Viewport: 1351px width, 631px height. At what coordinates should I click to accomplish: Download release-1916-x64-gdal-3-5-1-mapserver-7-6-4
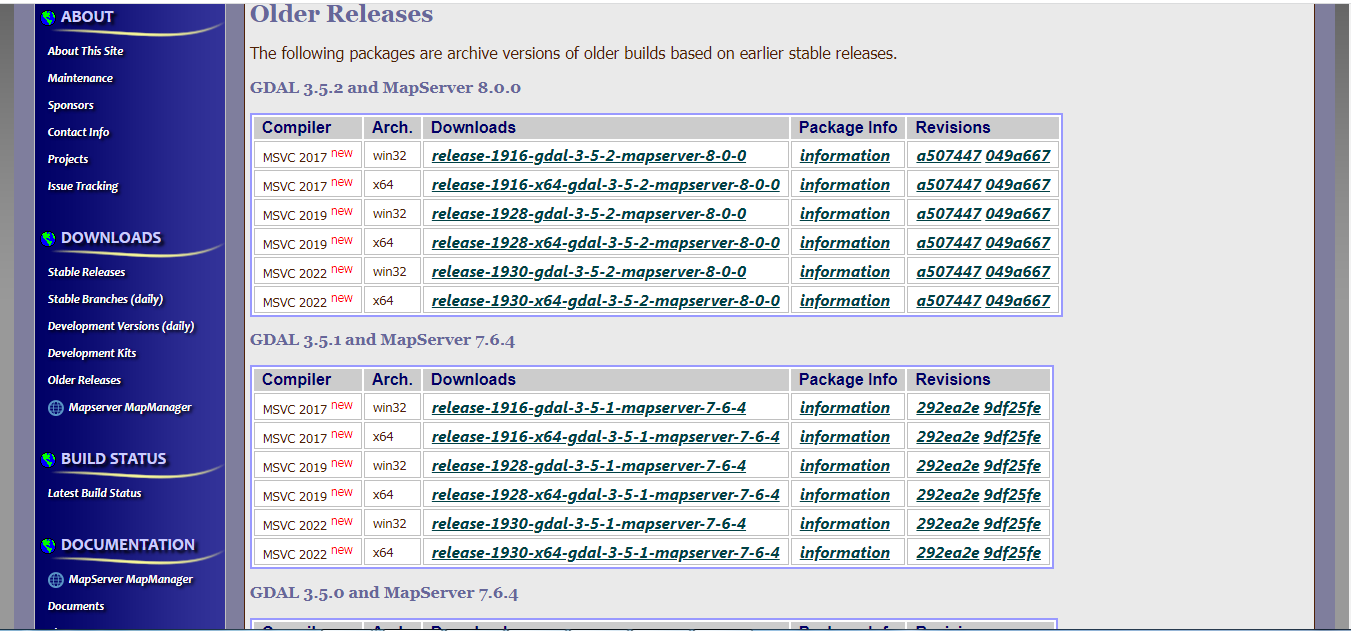[606, 437]
